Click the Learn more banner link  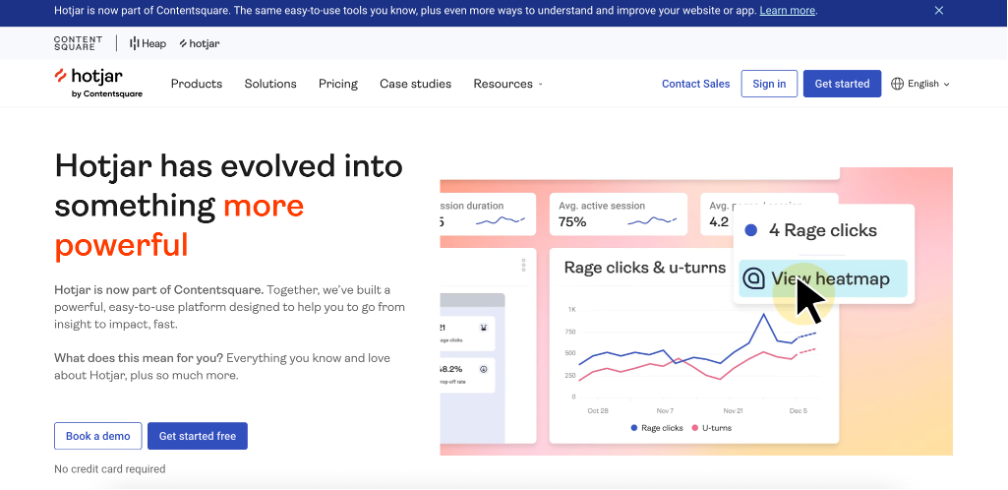[787, 11]
